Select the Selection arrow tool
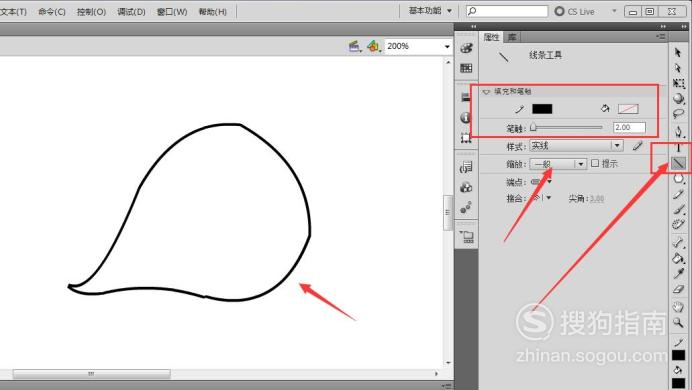 [x=678, y=52]
